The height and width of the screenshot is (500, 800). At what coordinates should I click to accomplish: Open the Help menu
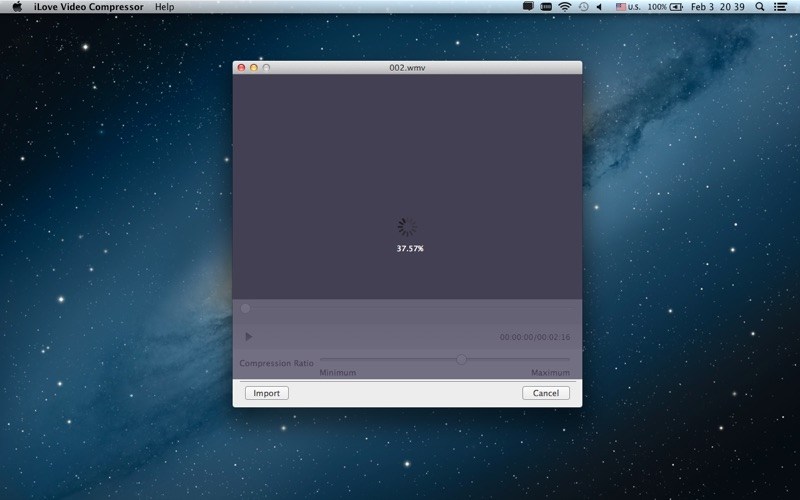[164, 7]
